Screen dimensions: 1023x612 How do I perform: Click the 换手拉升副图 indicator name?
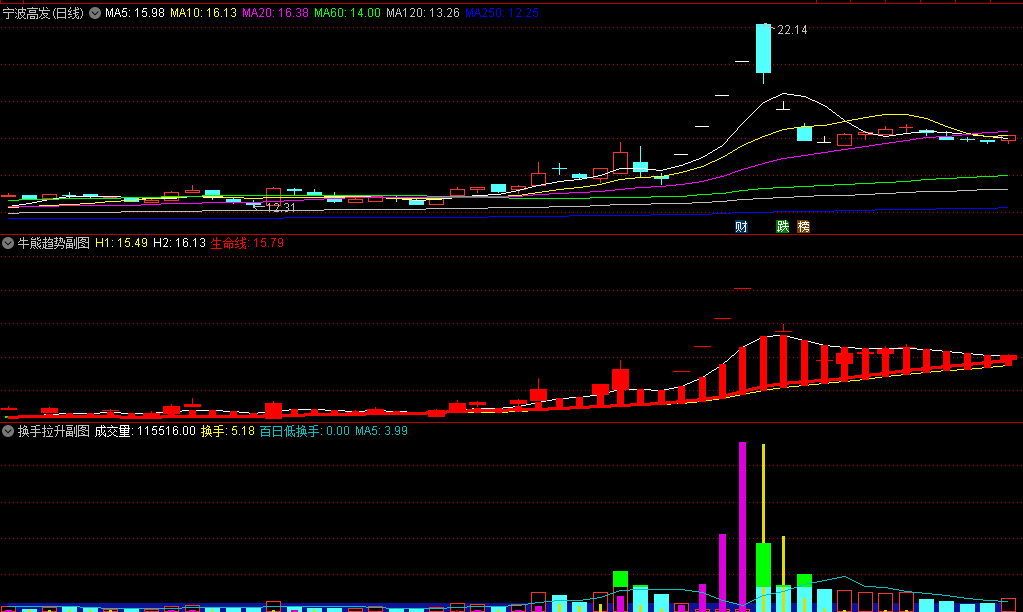coord(53,431)
